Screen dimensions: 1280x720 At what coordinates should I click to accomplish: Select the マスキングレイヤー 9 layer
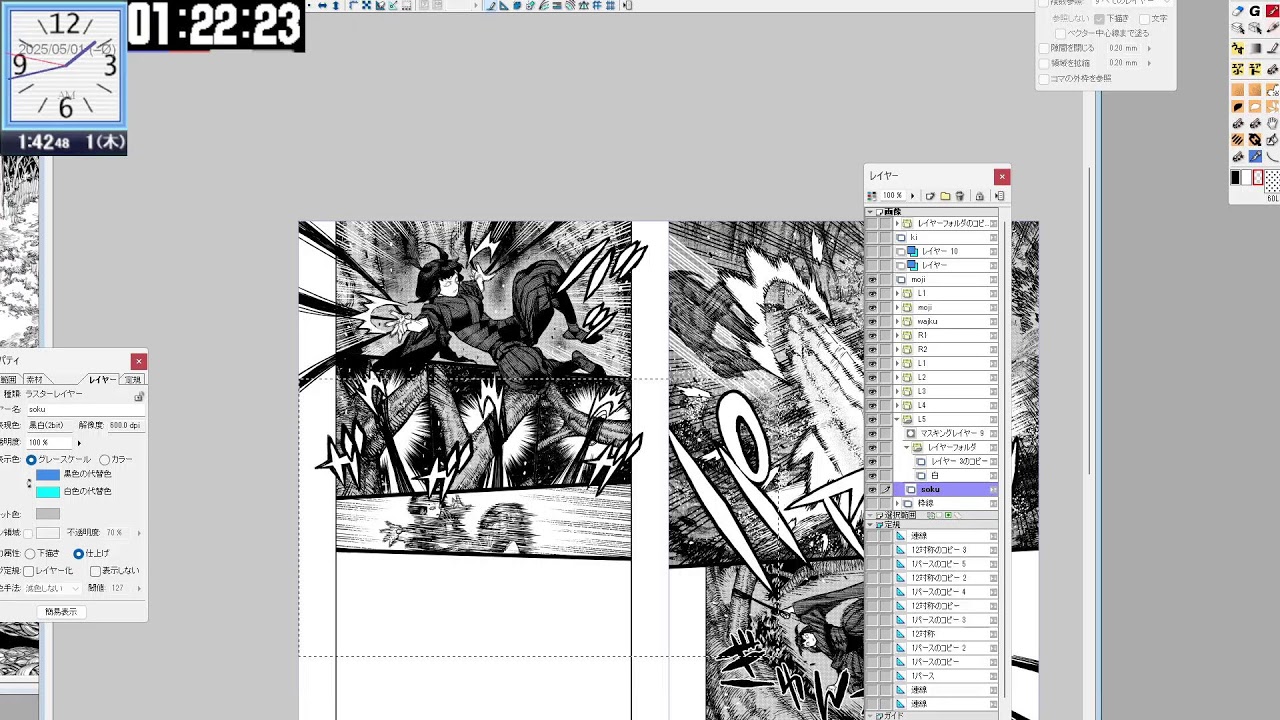click(x=952, y=434)
